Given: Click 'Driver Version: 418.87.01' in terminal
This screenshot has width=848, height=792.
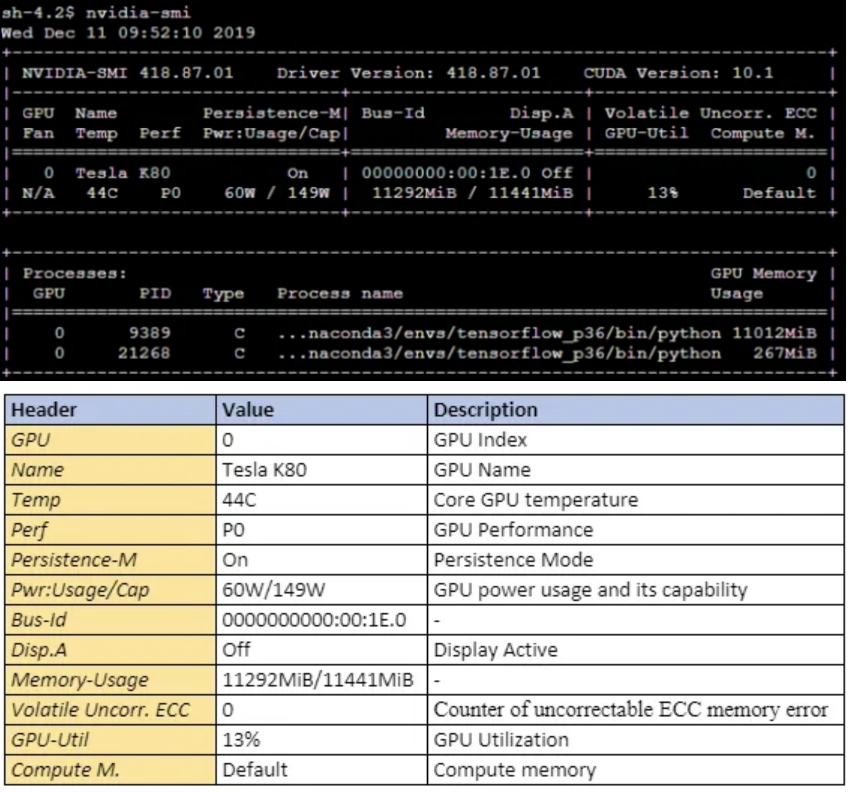Looking at the screenshot, I should [408, 73].
